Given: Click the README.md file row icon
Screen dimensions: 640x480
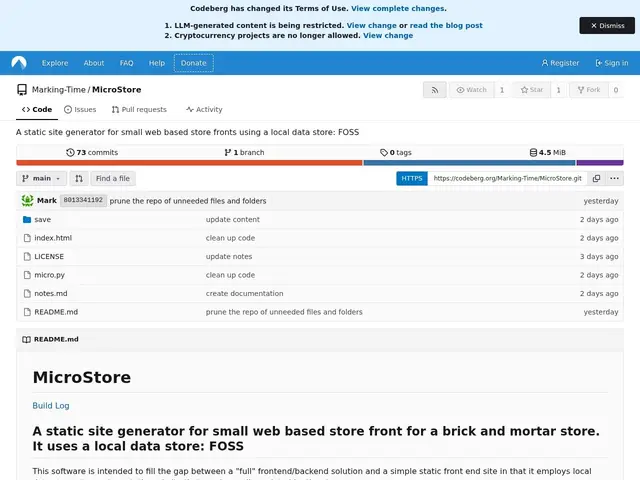Looking at the screenshot, I should point(27,312).
